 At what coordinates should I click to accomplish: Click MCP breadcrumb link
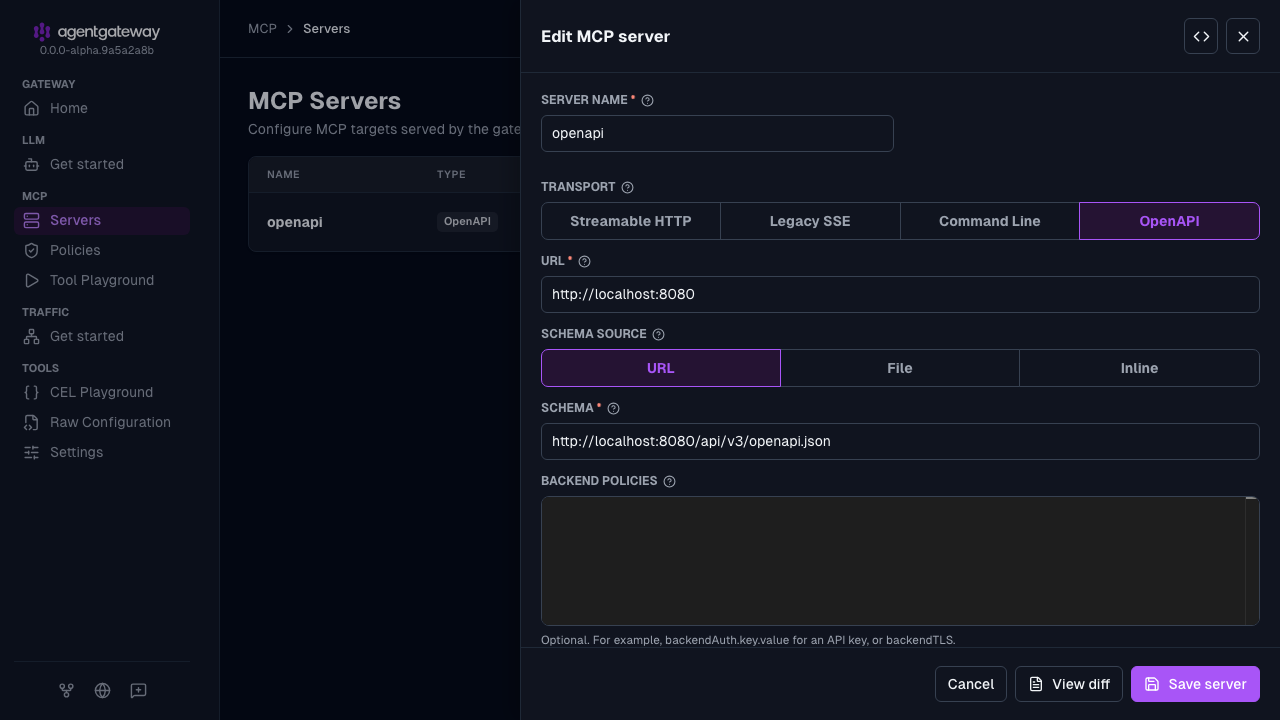262,29
